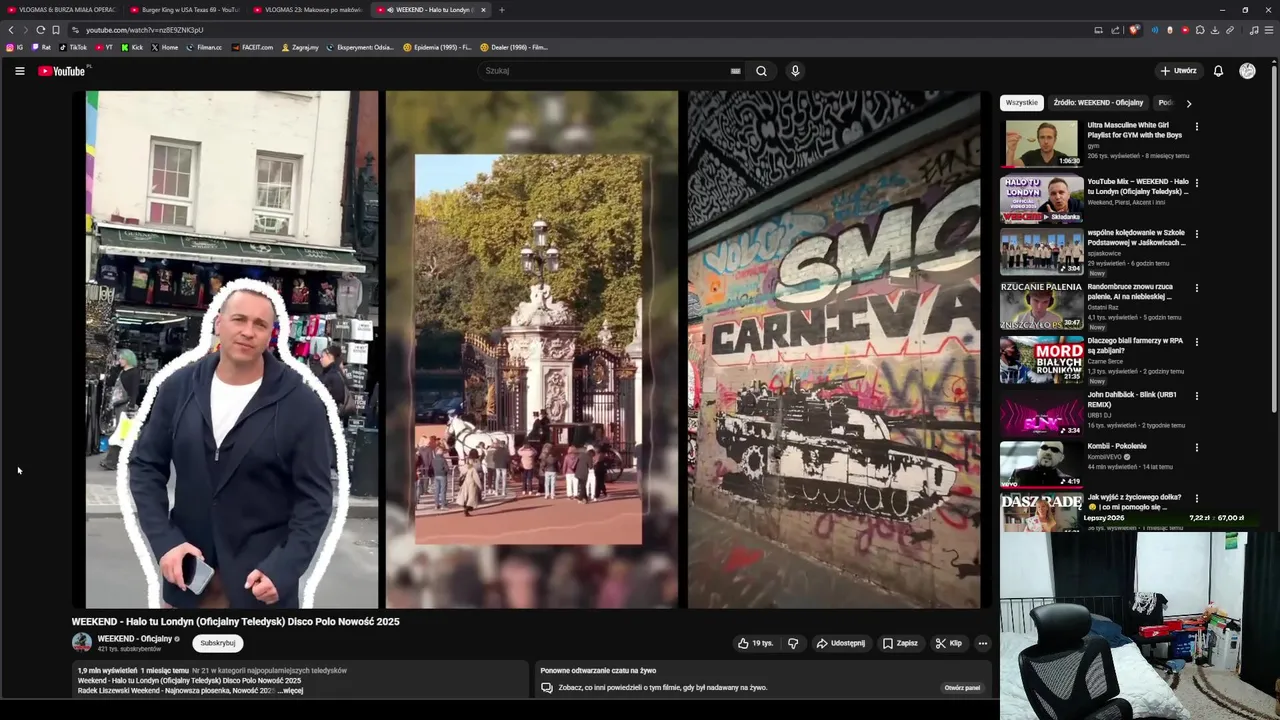1280x720 pixels.
Task: Expand the description with ...więcej
Action: pyautogui.click(x=290, y=691)
